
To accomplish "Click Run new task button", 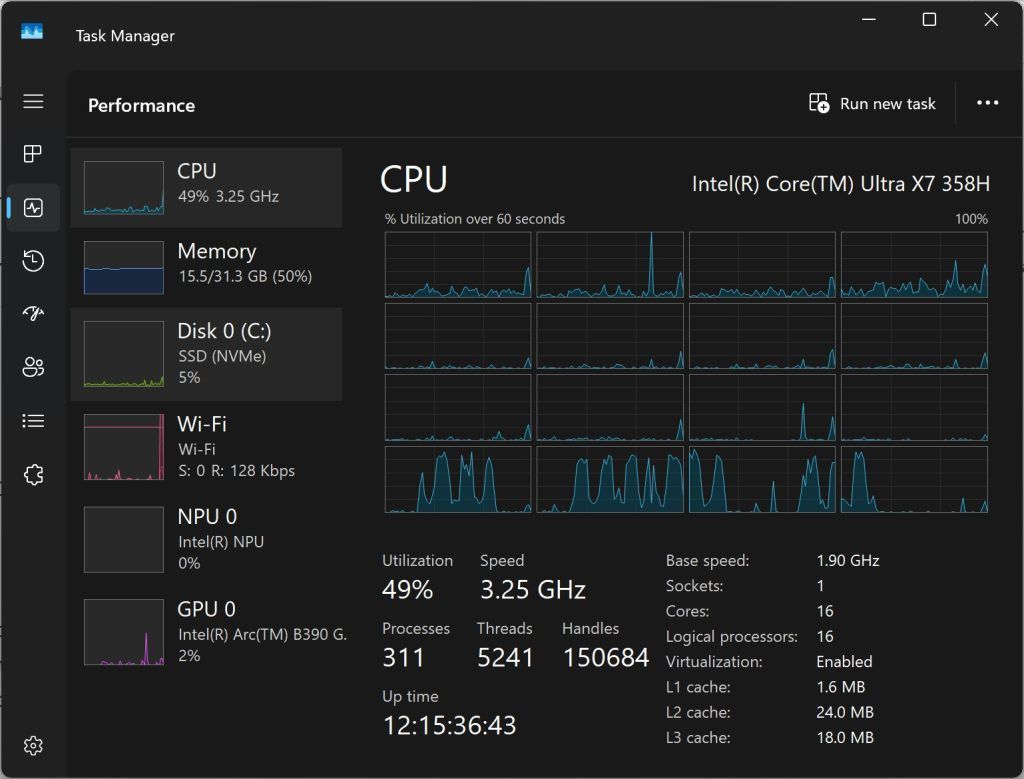I will click(872, 103).
